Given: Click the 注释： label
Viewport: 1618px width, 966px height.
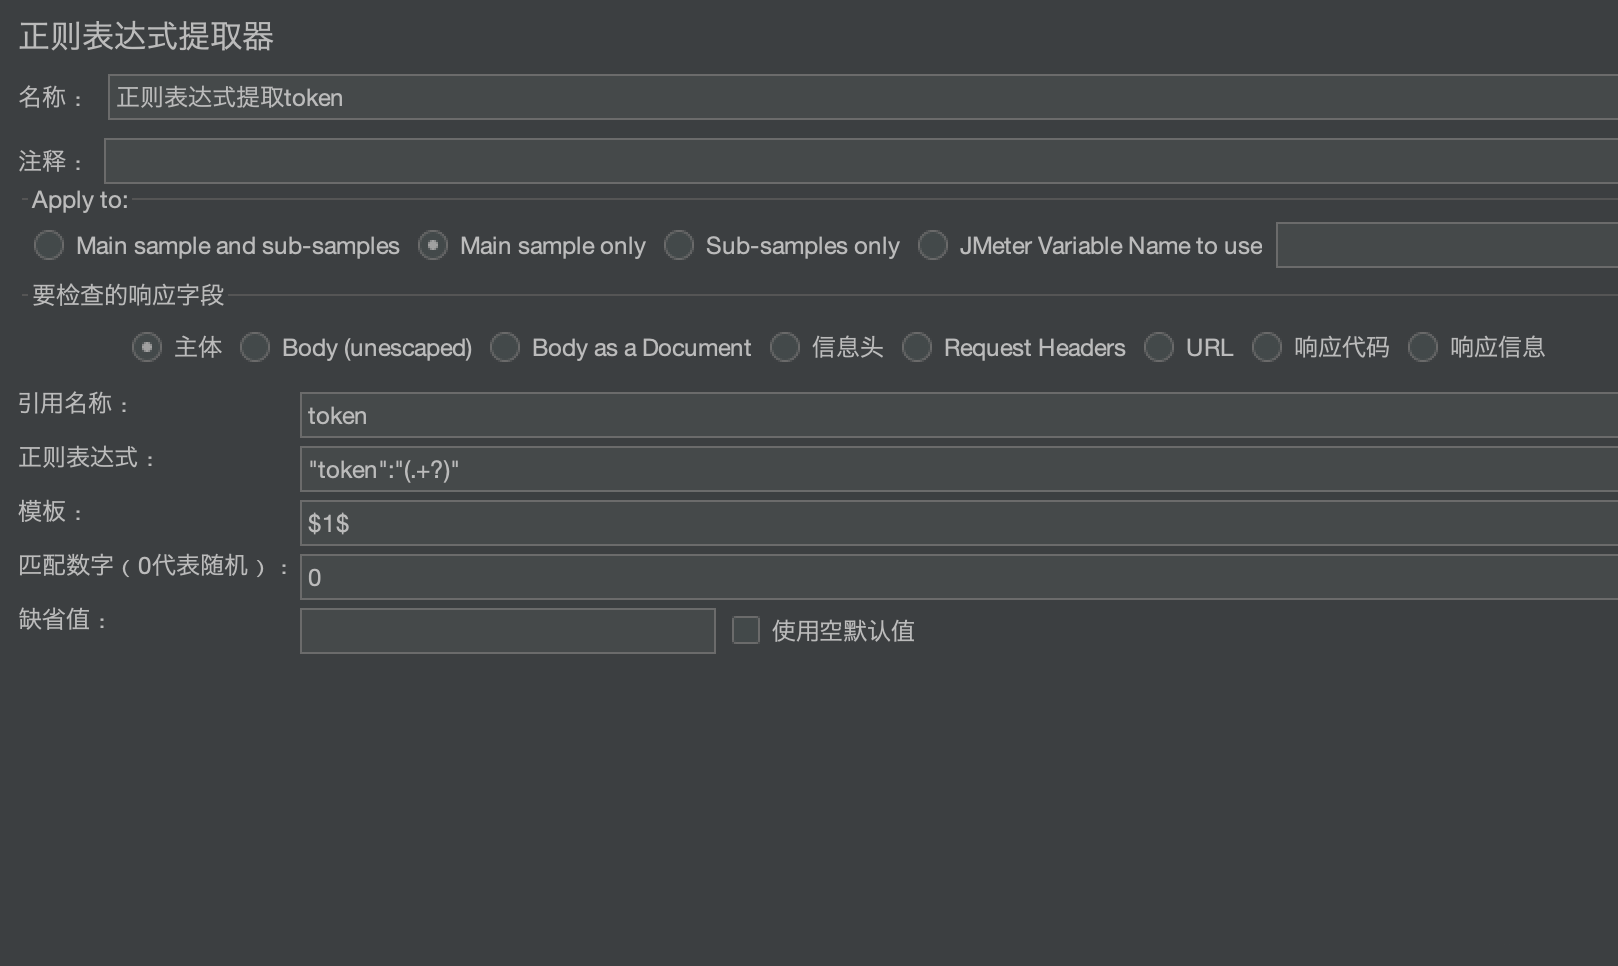Looking at the screenshot, I should coord(51,162).
